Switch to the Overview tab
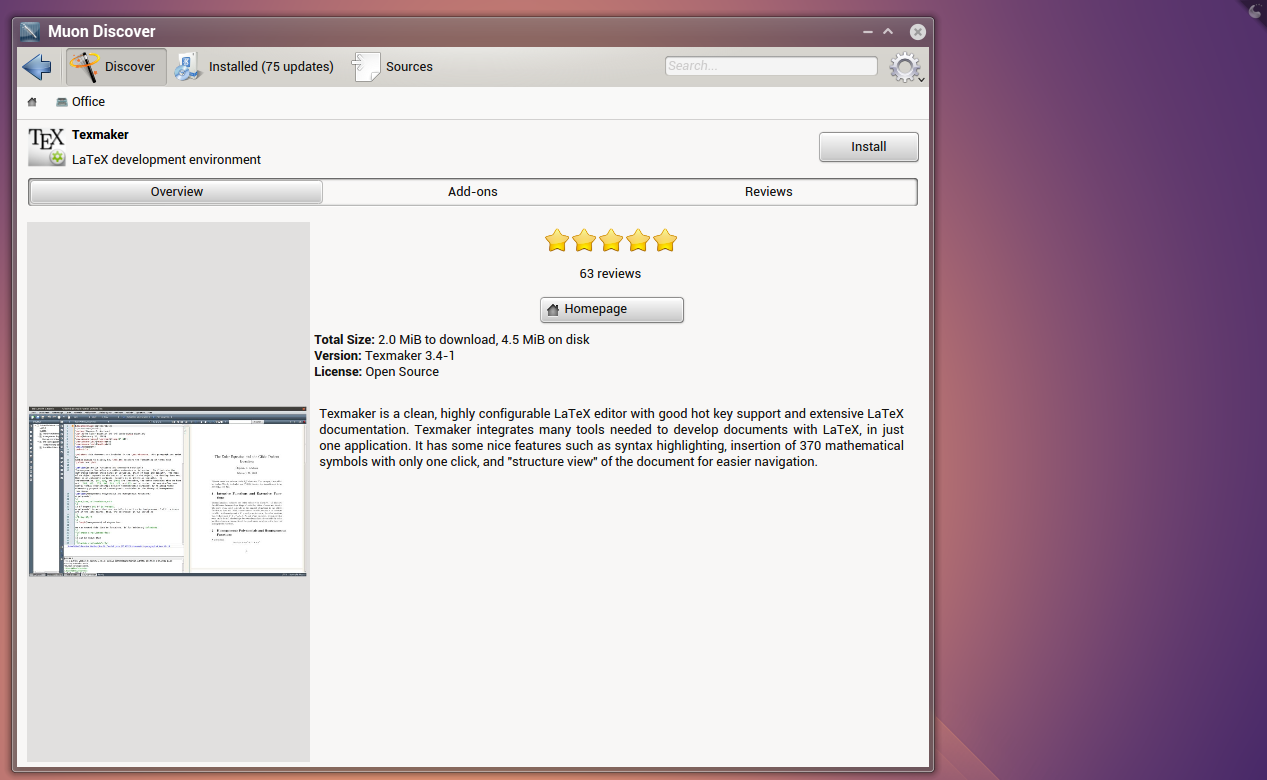This screenshot has width=1267, height=780. (x=176, y=192)
